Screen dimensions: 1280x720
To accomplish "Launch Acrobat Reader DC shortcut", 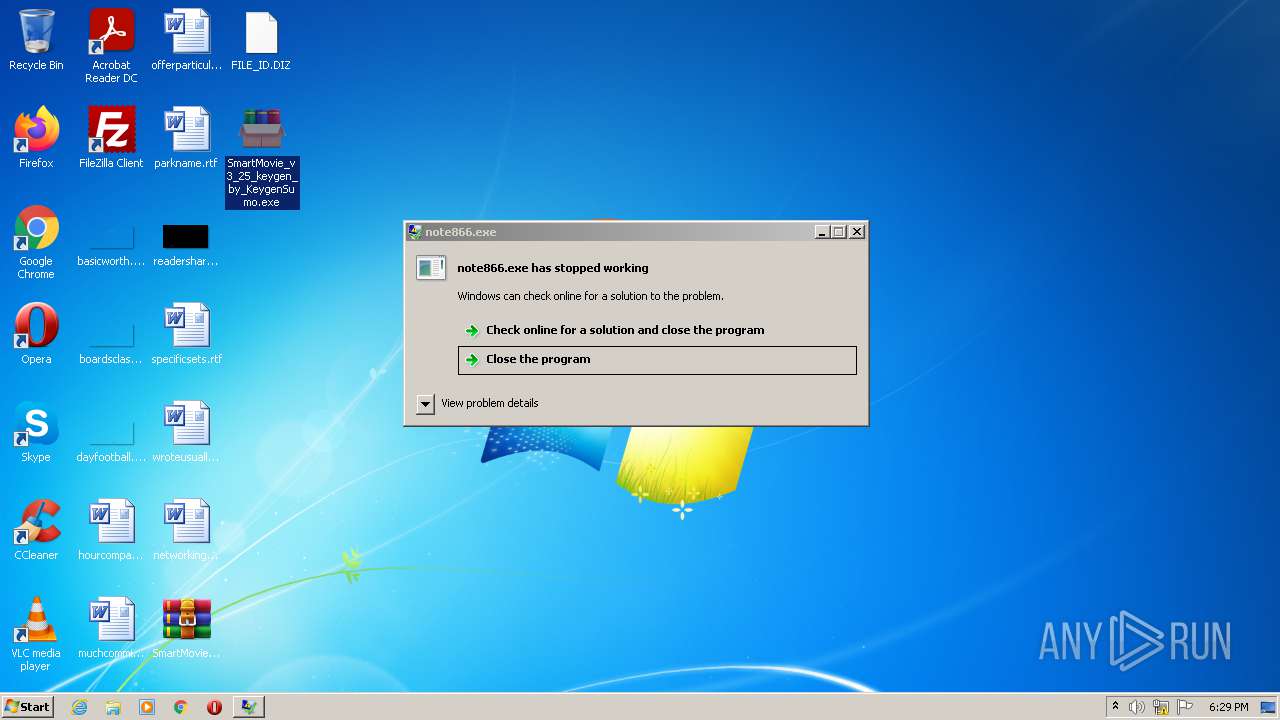I will click(111, 45).
